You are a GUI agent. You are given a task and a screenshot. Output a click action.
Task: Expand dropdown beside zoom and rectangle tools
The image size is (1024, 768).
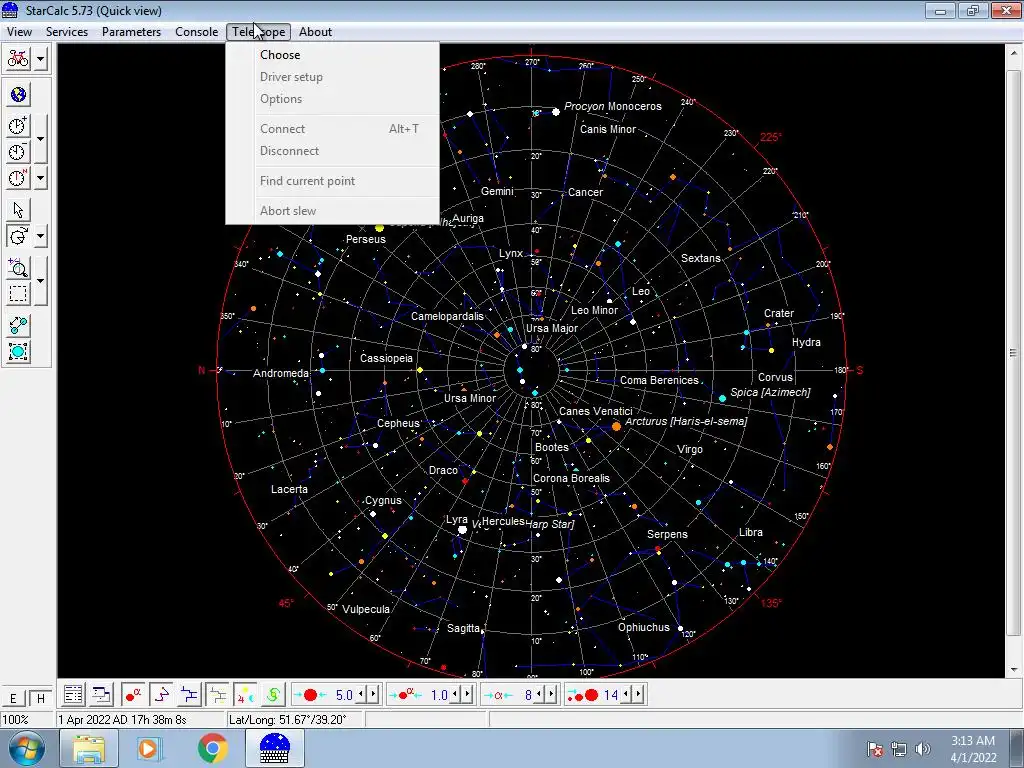[x=40, y=281]
